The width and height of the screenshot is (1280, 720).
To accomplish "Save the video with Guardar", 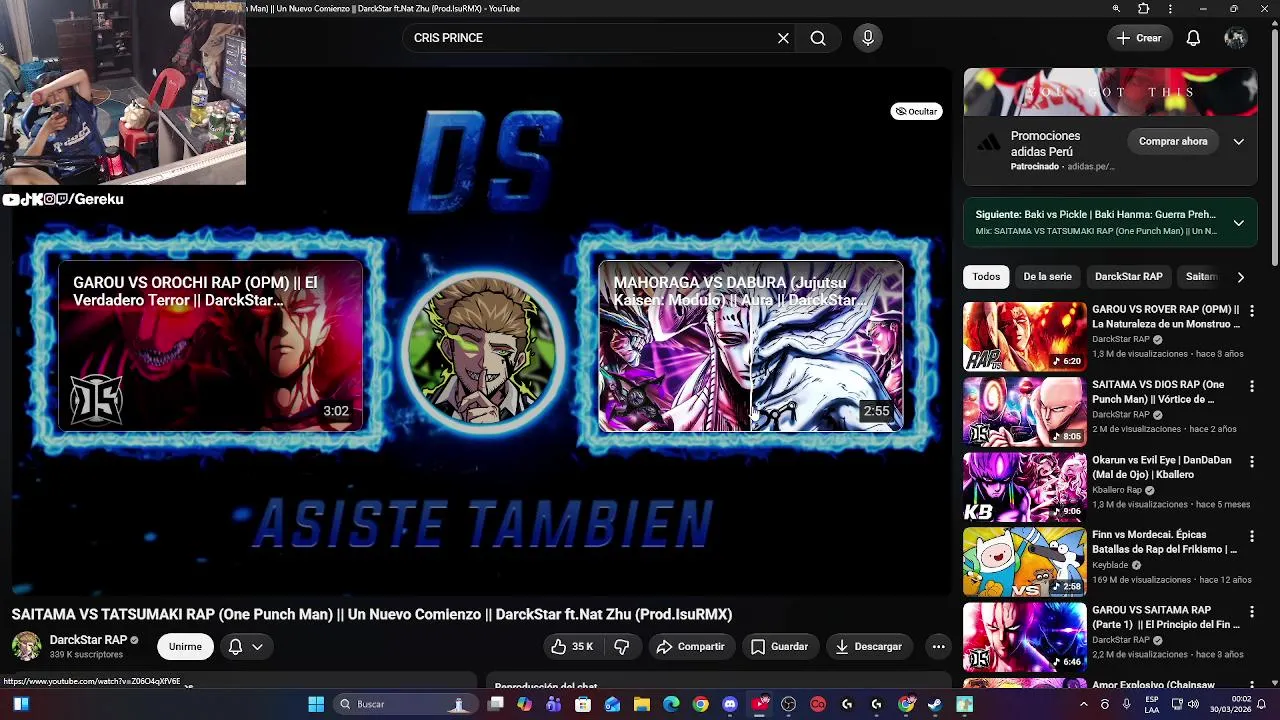I will (779, 647).
